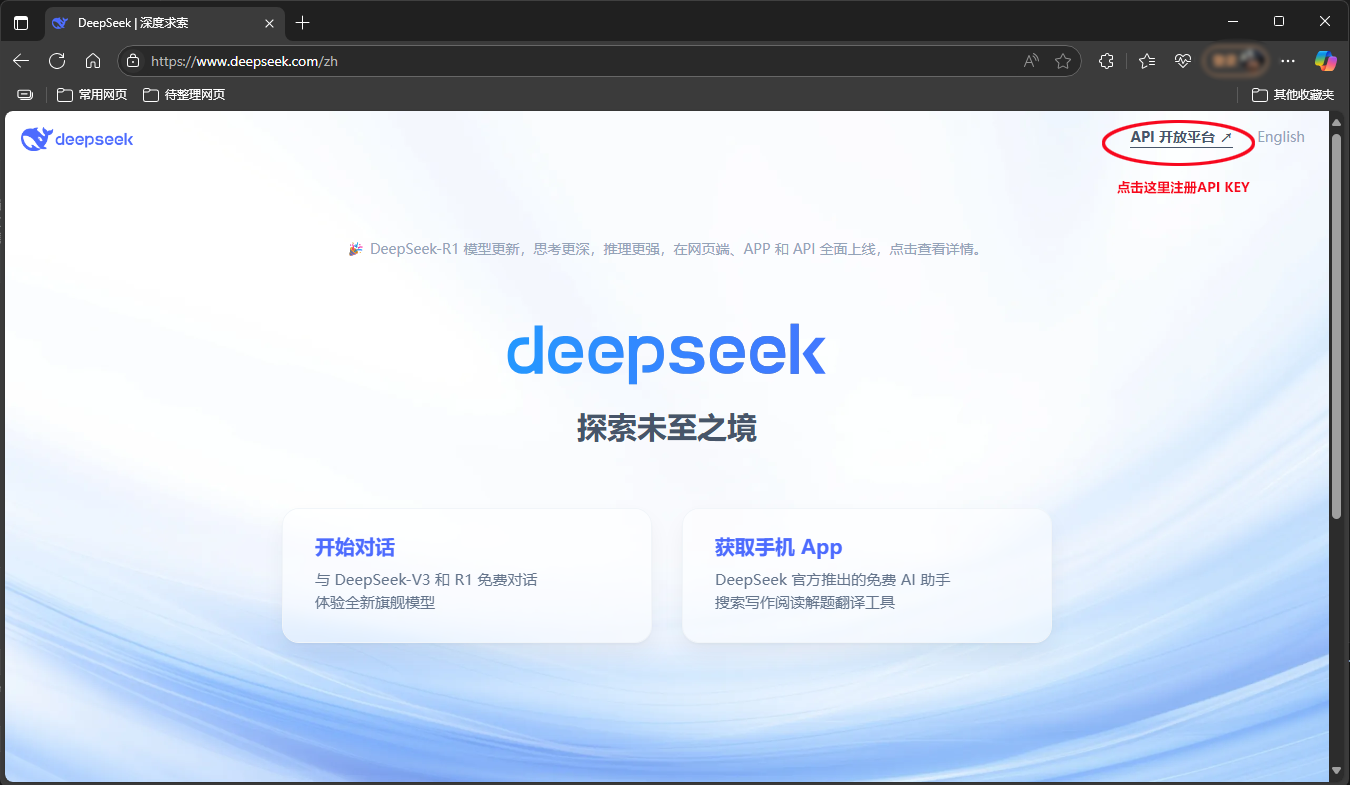Viewport: 1350px width, 785px height.
Task: Click the scrollbar down arrow
Action: 1337,771
